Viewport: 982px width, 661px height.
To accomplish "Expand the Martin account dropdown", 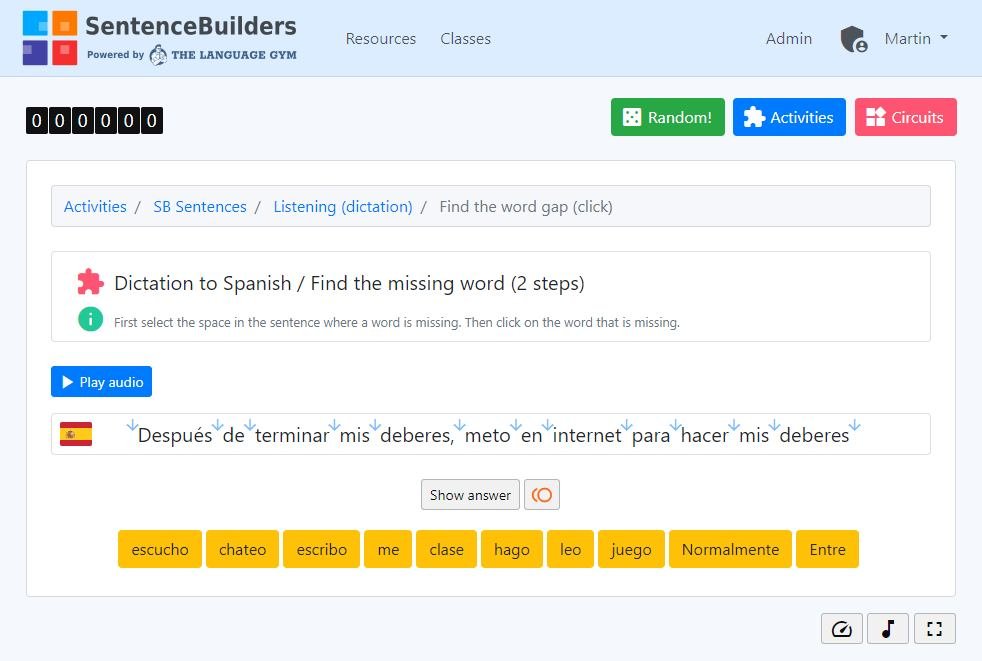I will [x=916, y=39].
